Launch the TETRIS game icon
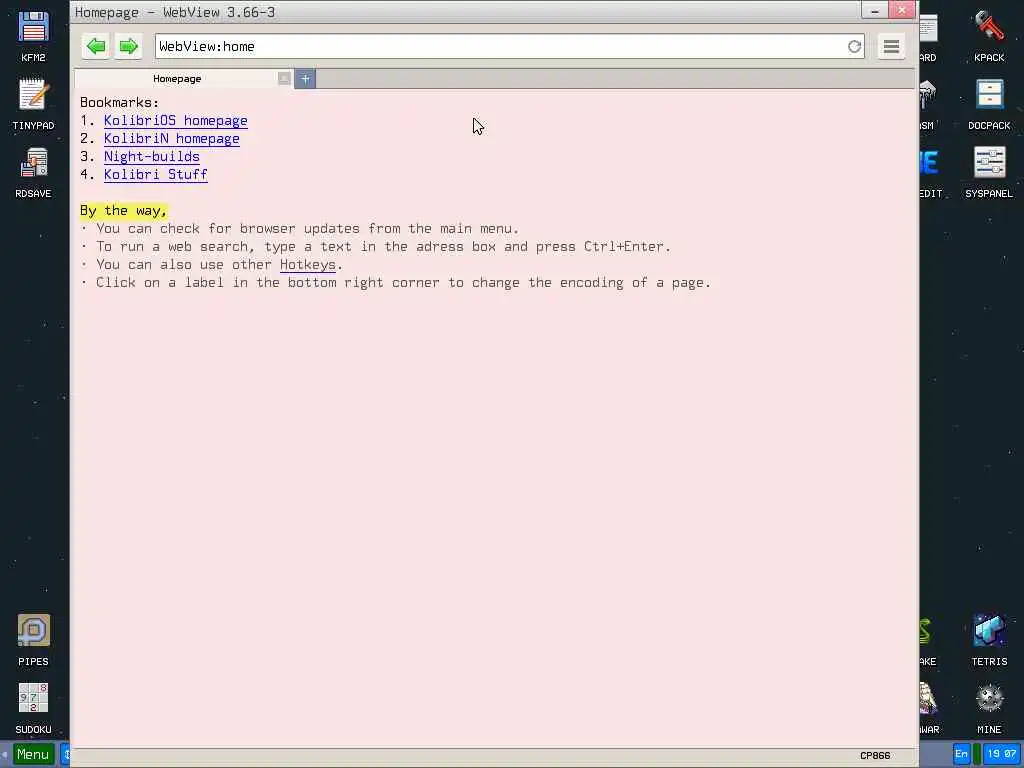Screen dimensions: 1024x768 click(x=989, y=640)
